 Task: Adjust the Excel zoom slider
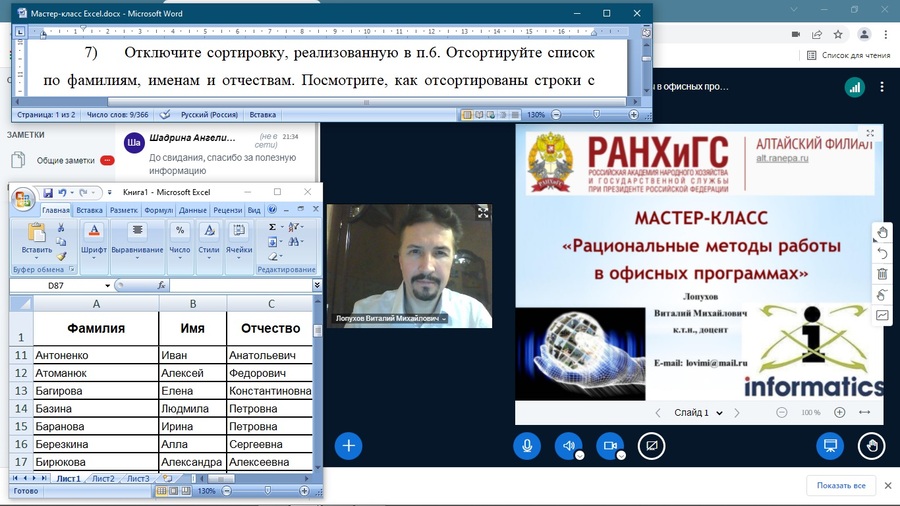[267, 491]
